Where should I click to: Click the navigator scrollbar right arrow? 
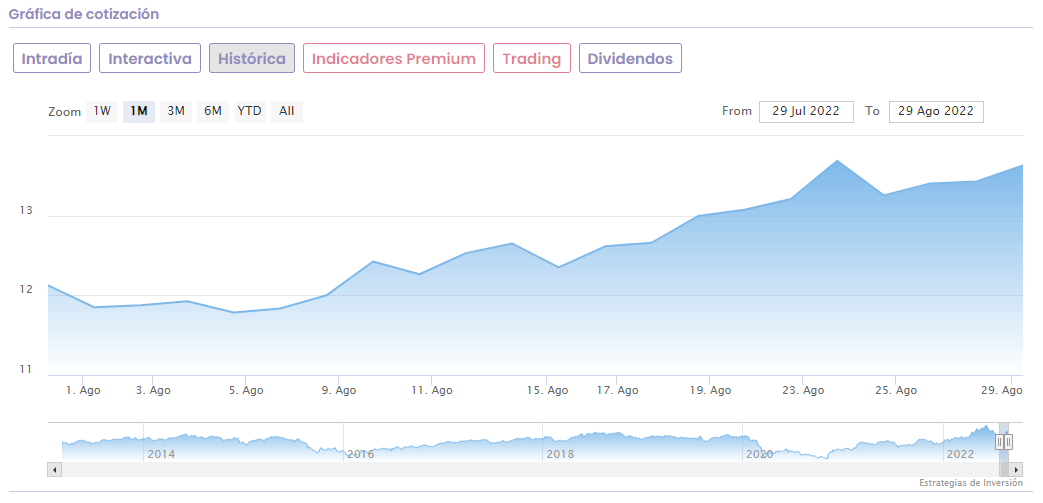(x=1016, y=469)
